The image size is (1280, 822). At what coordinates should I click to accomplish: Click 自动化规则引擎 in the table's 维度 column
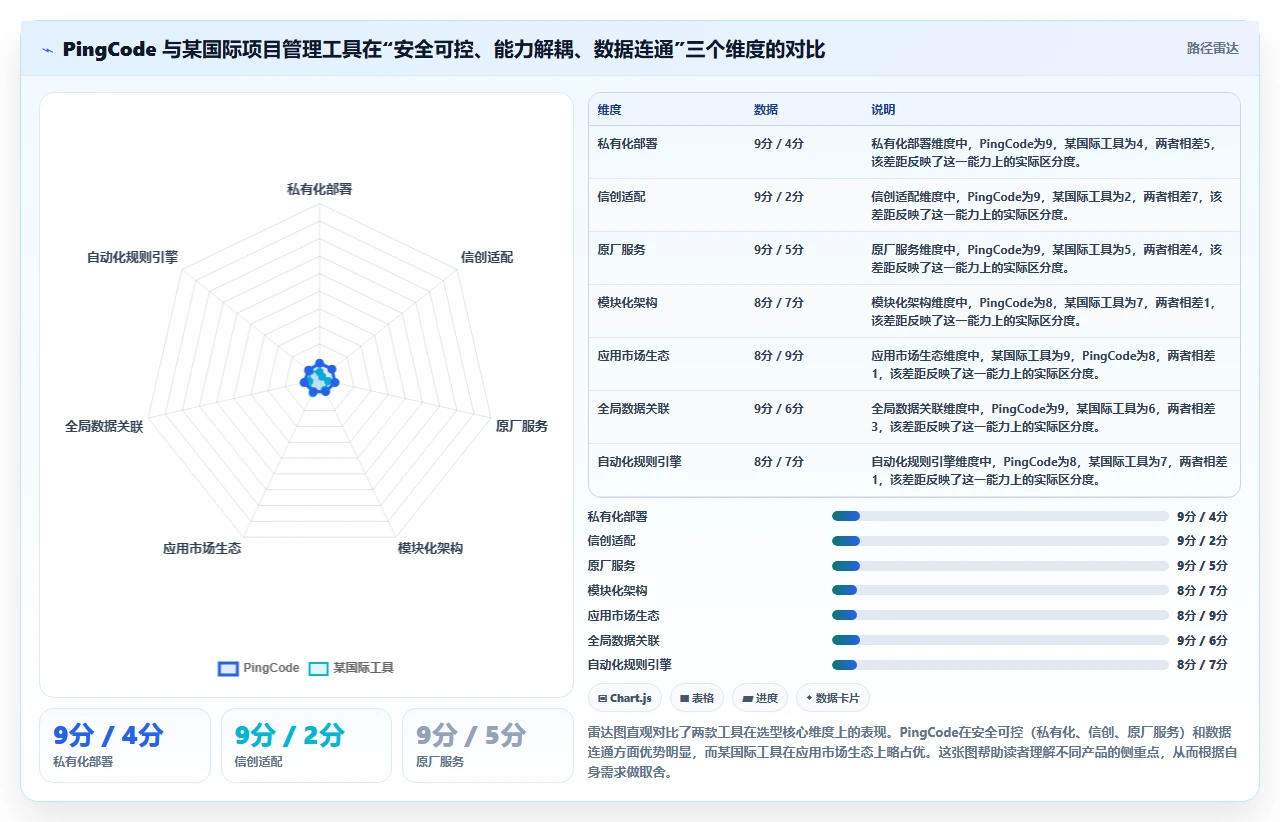639,462
